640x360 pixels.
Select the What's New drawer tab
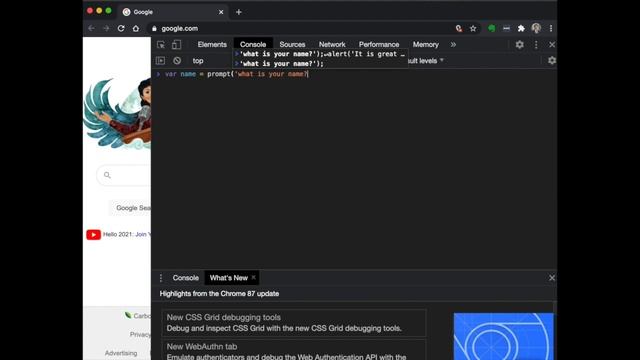click(229, 278)
